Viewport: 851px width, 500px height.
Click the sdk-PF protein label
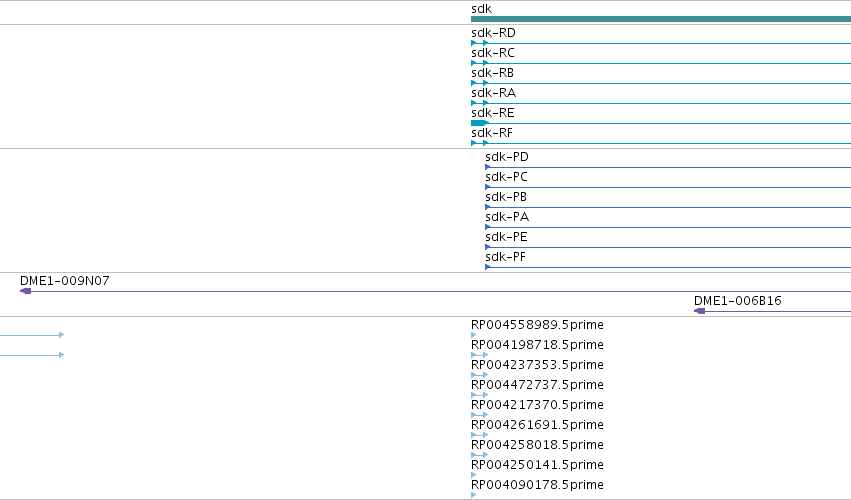point(505,257)
